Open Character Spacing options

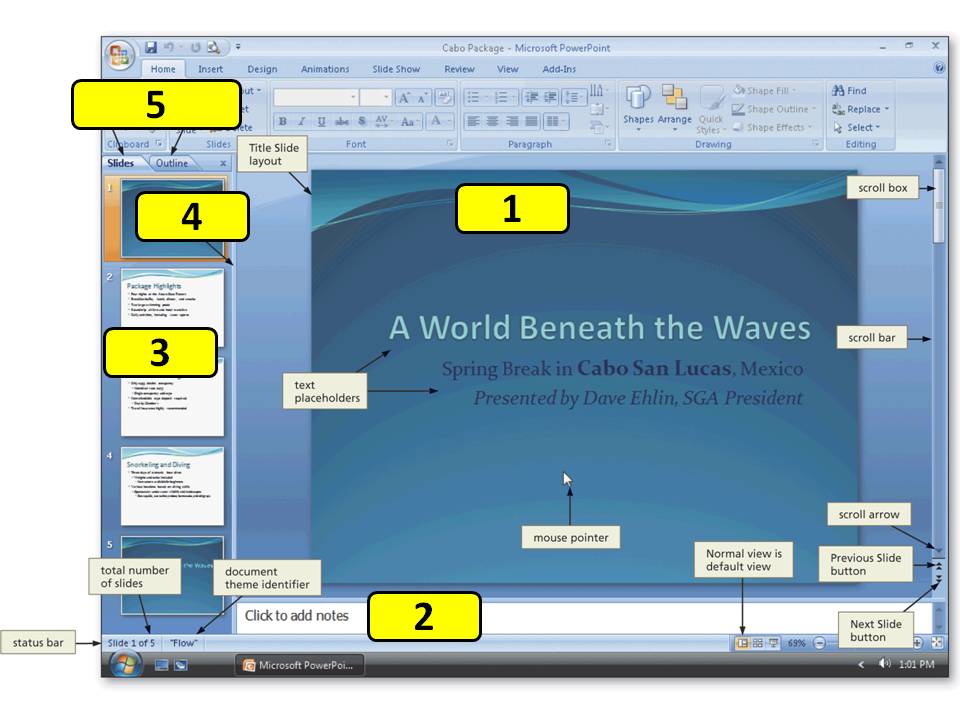tap(383, 121)
